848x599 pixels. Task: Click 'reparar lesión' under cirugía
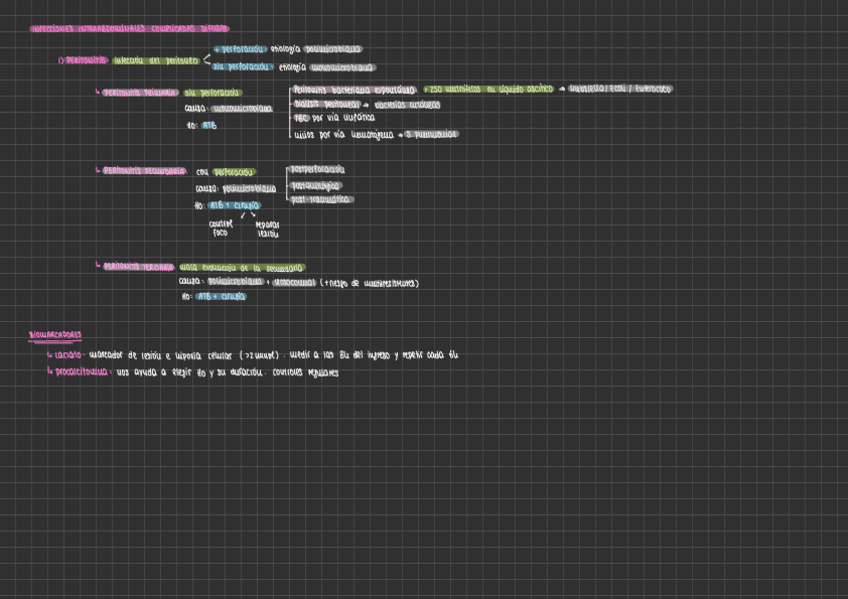[x=267, y=229]
